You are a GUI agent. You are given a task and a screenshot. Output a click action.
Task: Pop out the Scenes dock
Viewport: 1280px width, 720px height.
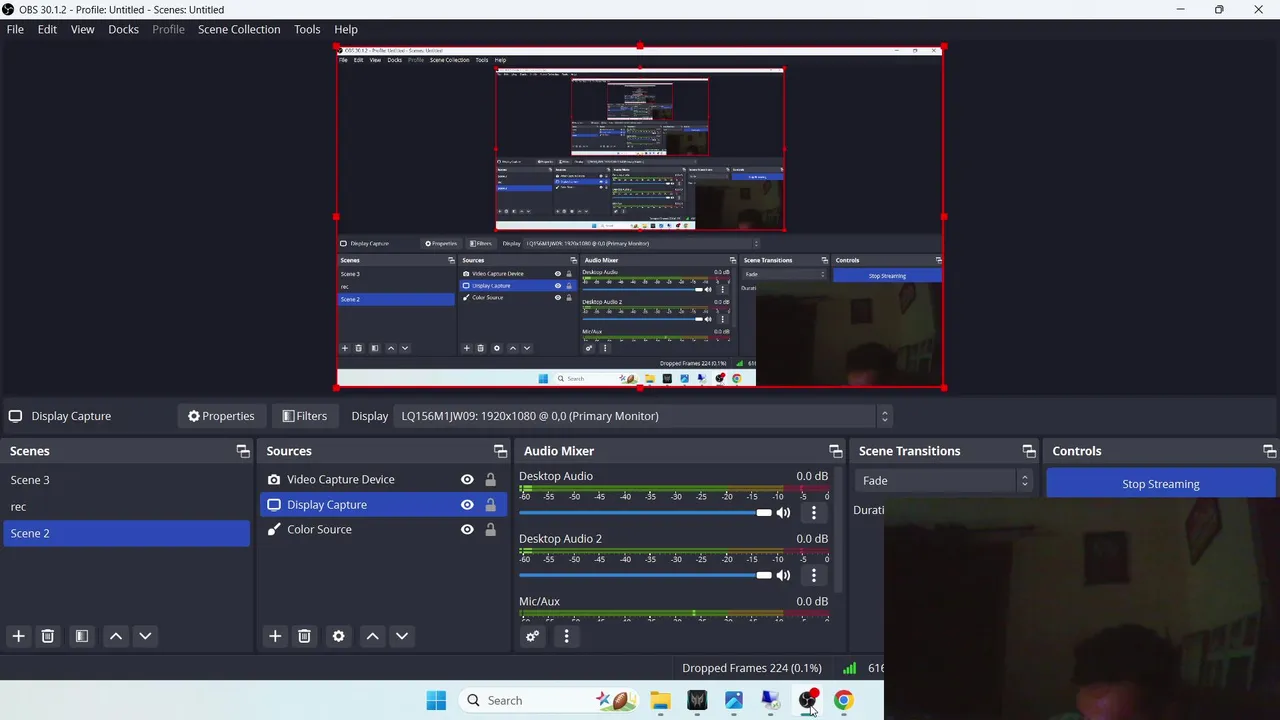coord(243,451)
